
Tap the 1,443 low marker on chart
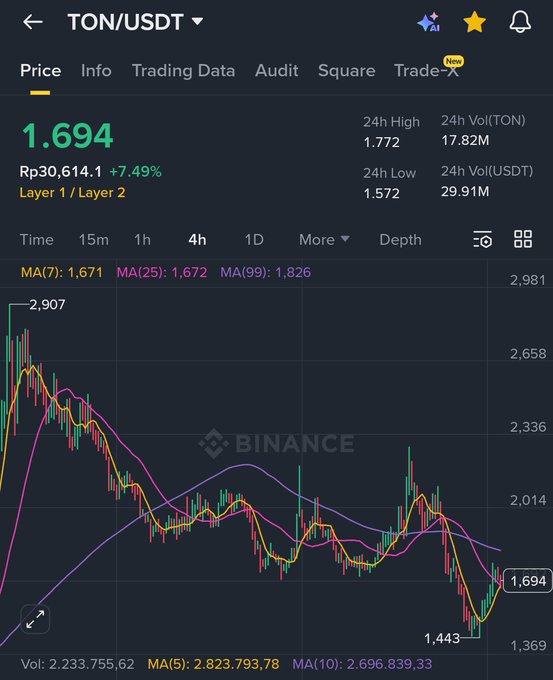442,638
